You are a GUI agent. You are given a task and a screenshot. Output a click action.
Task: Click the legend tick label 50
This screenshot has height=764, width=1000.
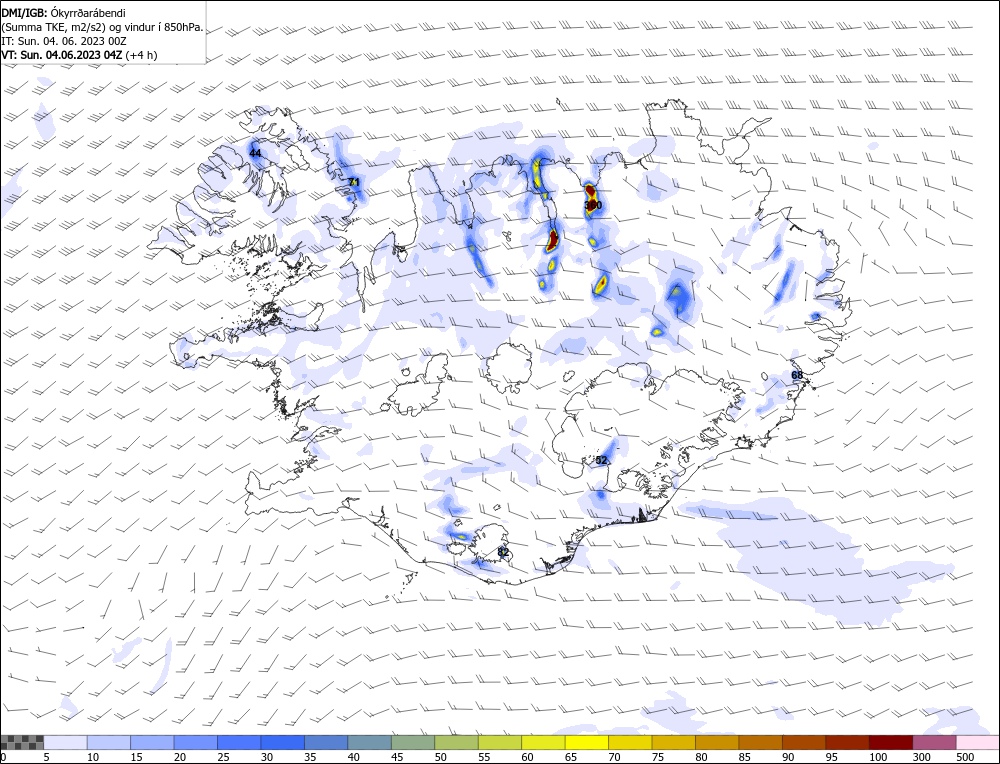click(x=441, y=757)
